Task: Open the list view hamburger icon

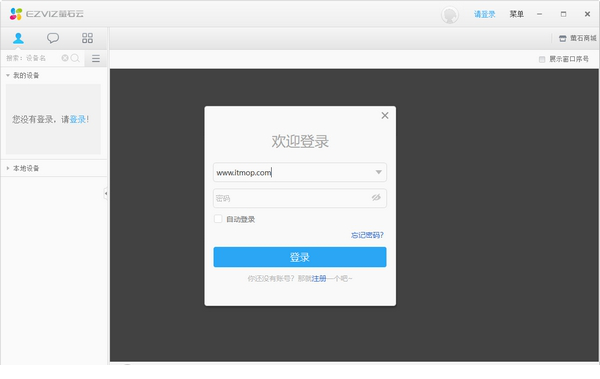Action: click(96, 58)
